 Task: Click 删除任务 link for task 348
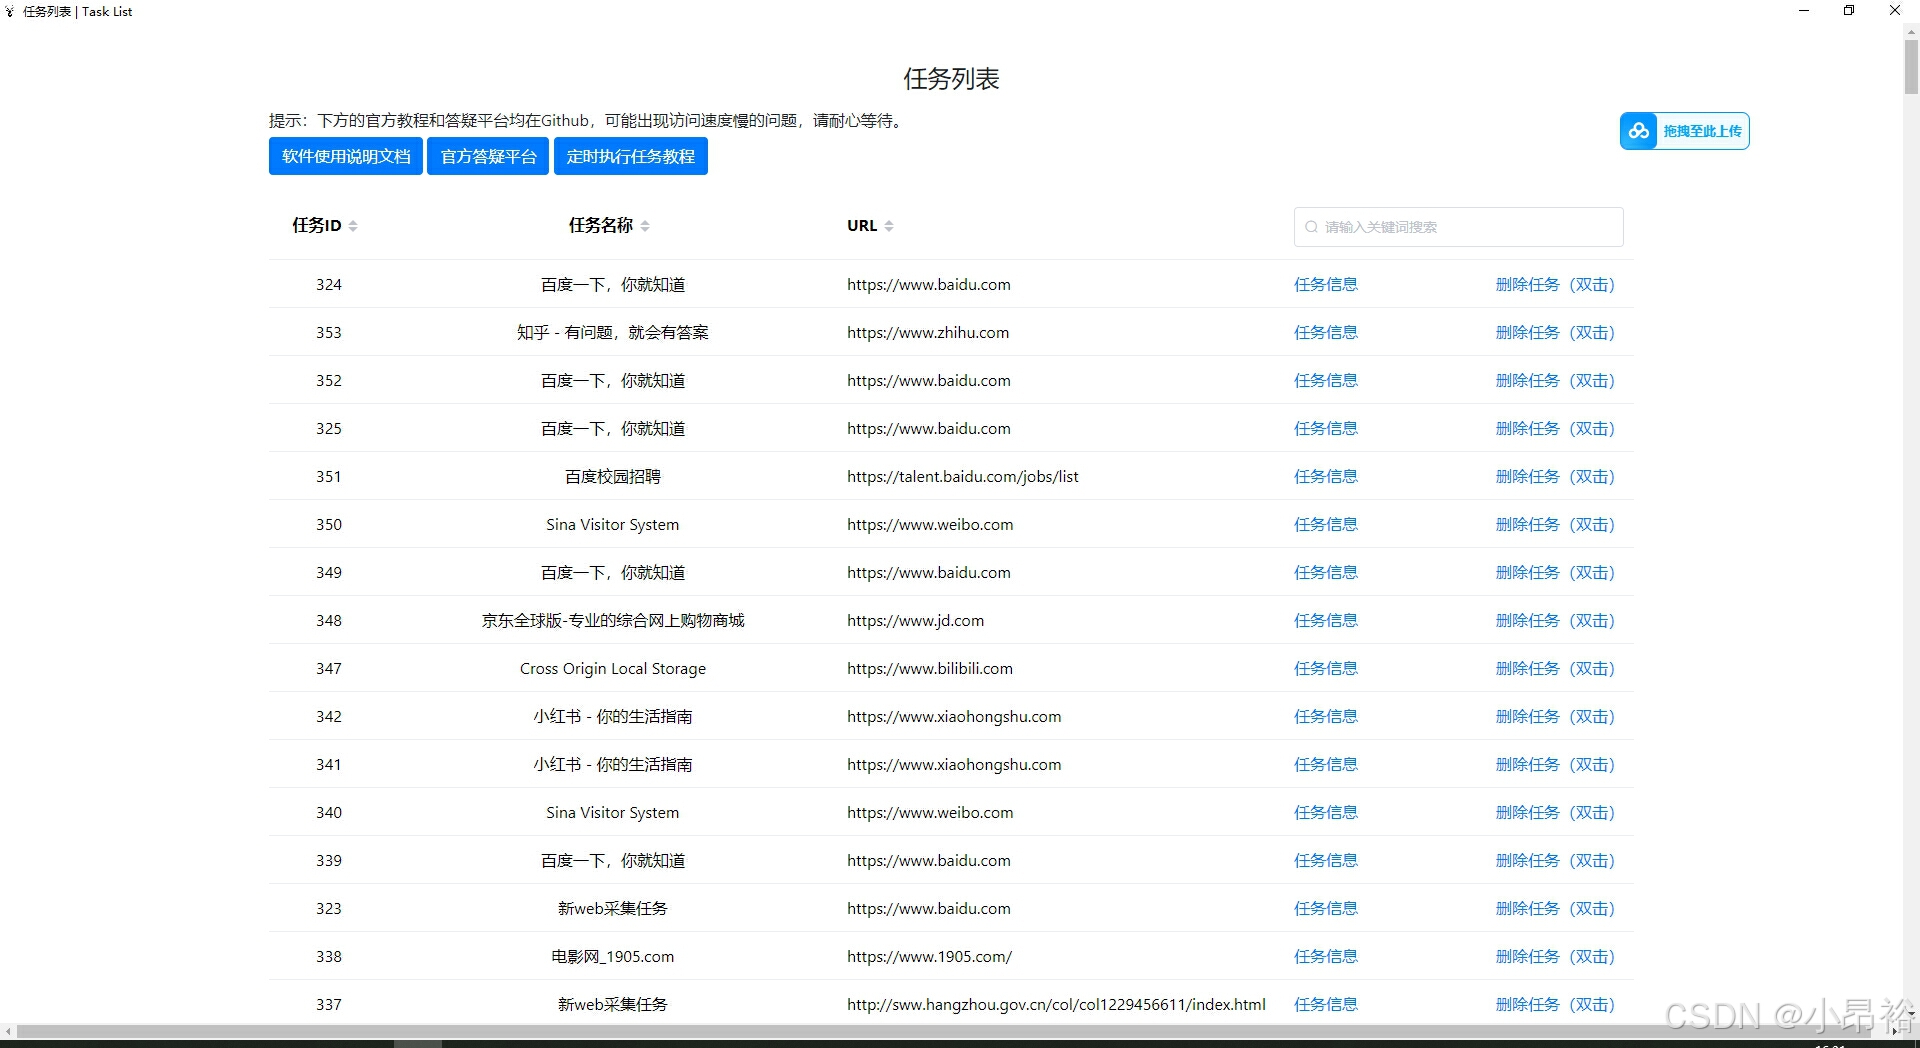[x=1555, y=621]
